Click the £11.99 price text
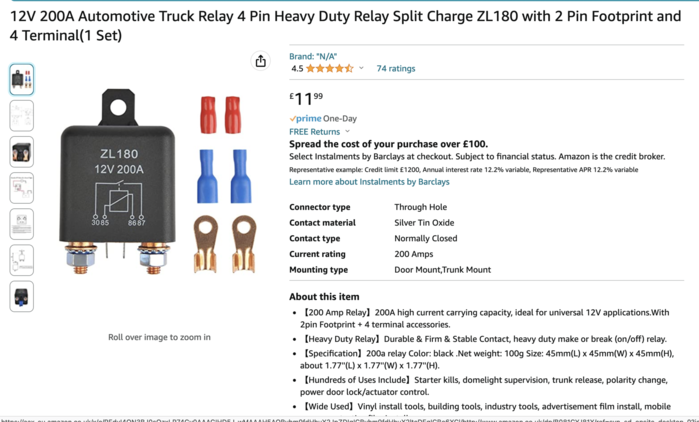Image resolution: width=699 pixels, height=422 pixels. (x=306, y=98)
